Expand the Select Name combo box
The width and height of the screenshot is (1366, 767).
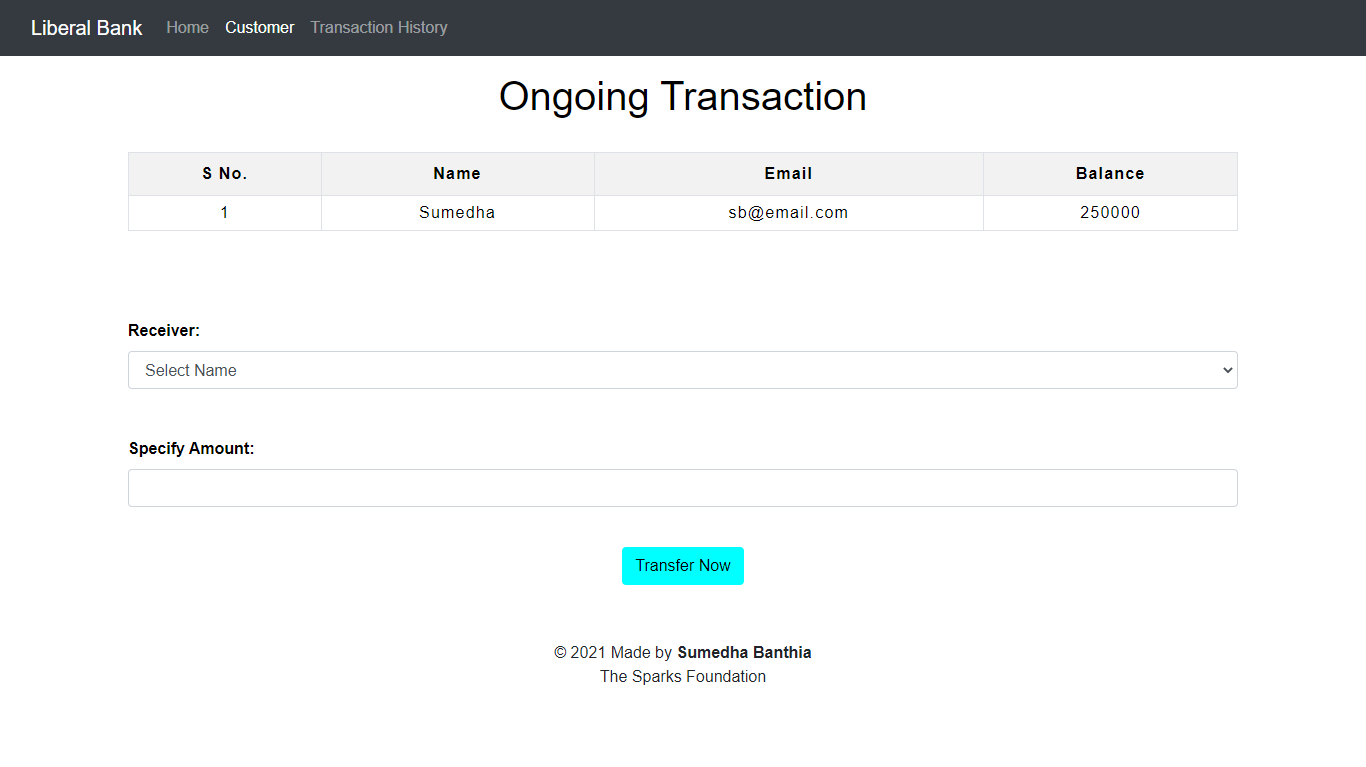click(x=683, y=370)
